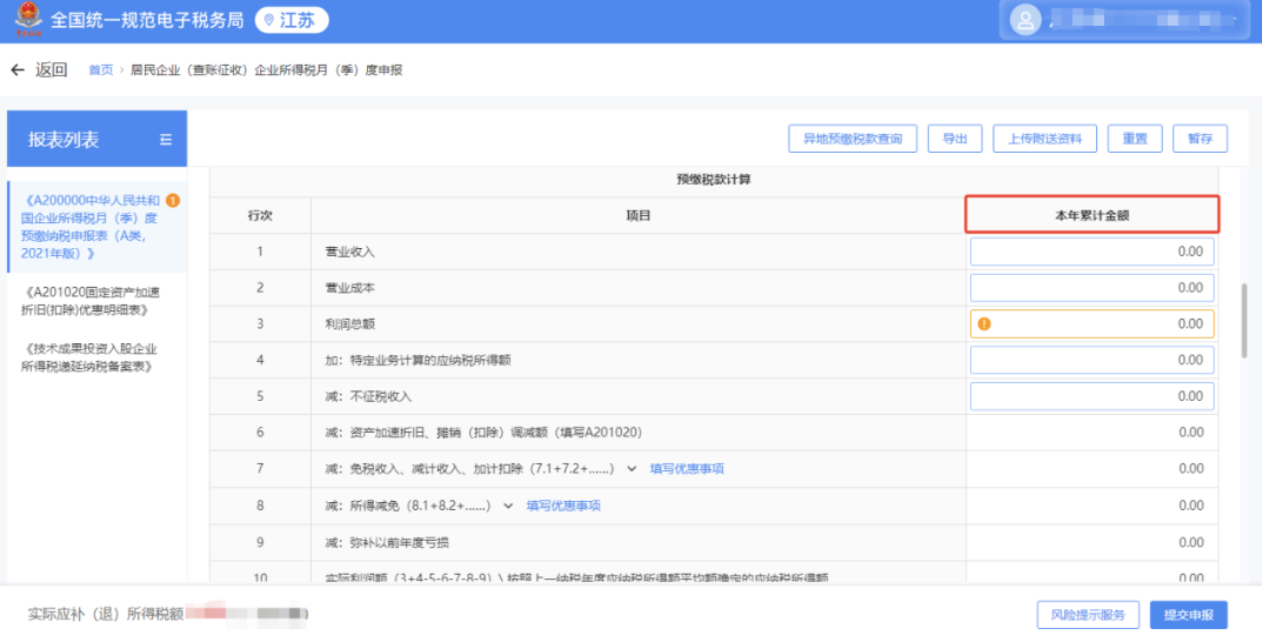Viewport: 1262px width, 632px height.
Task: Open 技术成果投资入股 deferred tax filing form
Action: click(89, 357)
